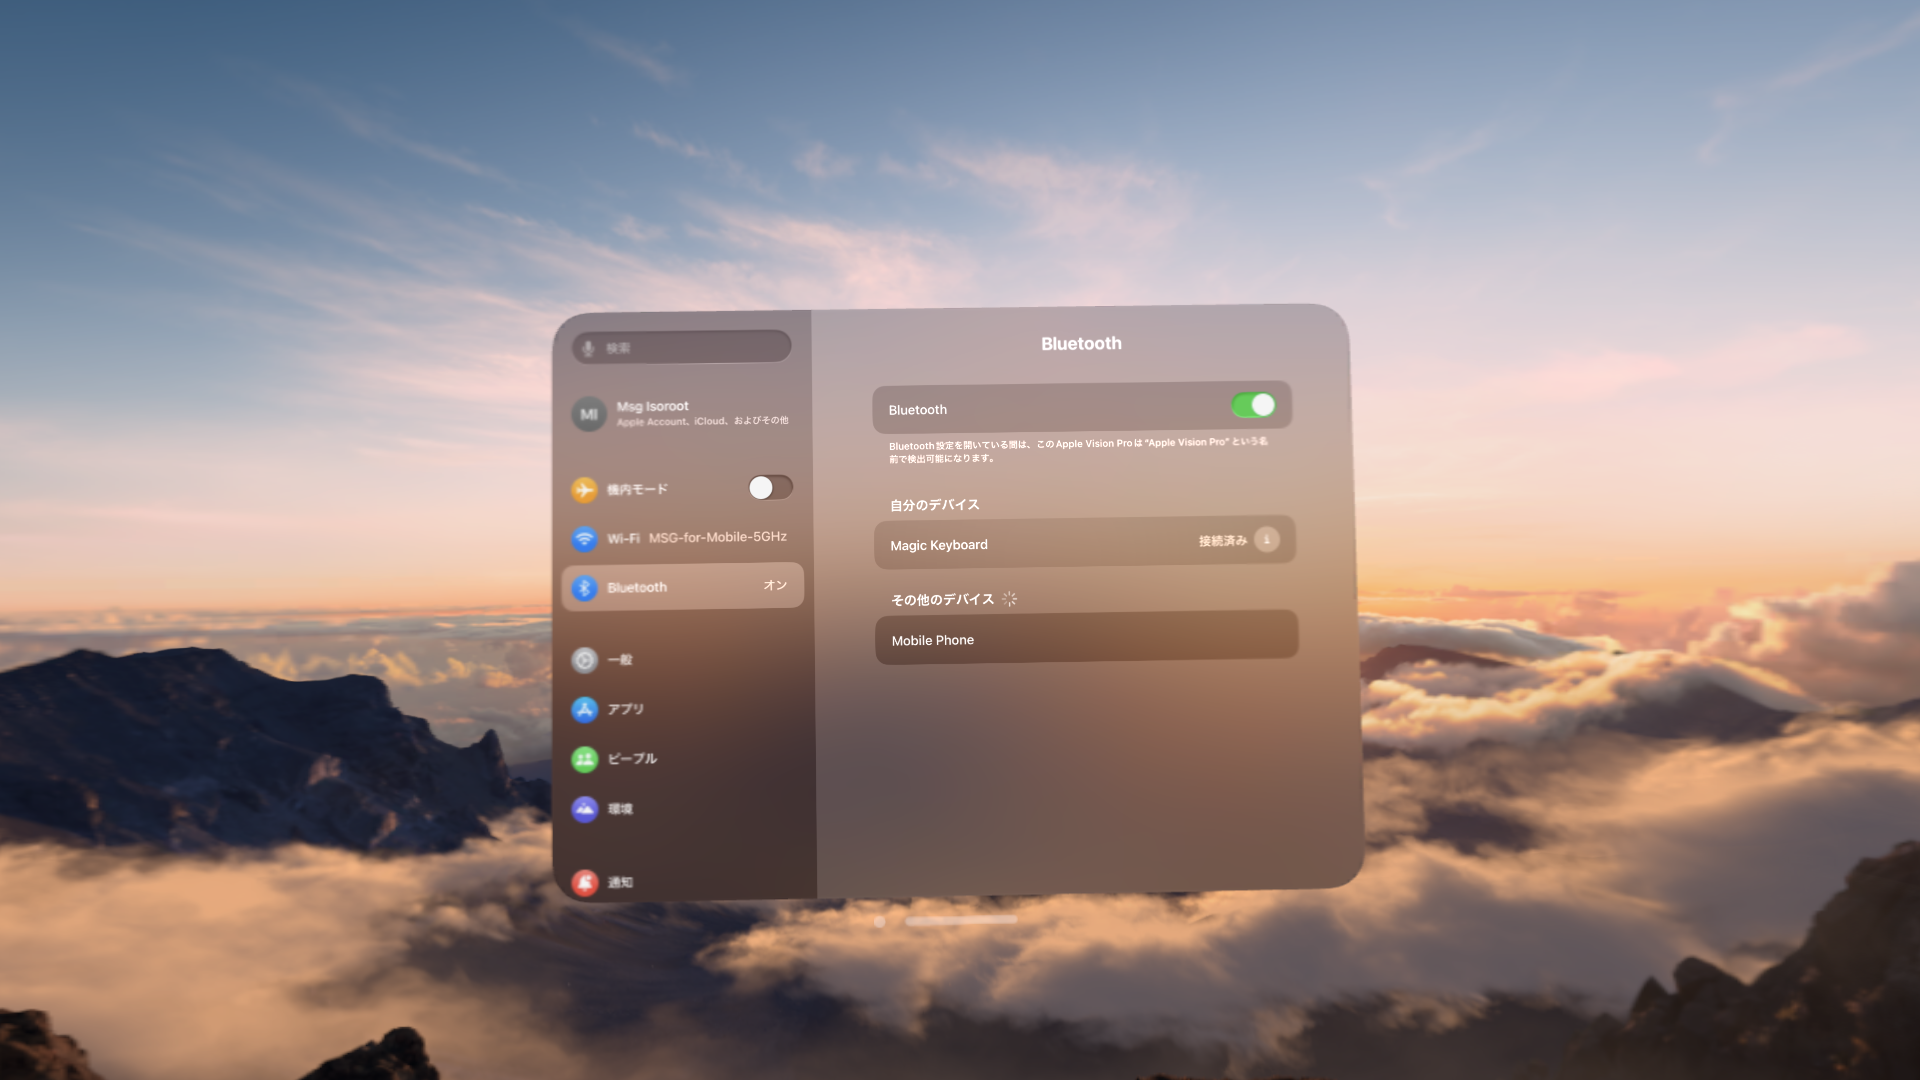The height and width of the screenshot is (1080, 1920).
Task: Open Wi-Fi MSG-for-Mobile-5GHz settings row
Action: (683, 538)
